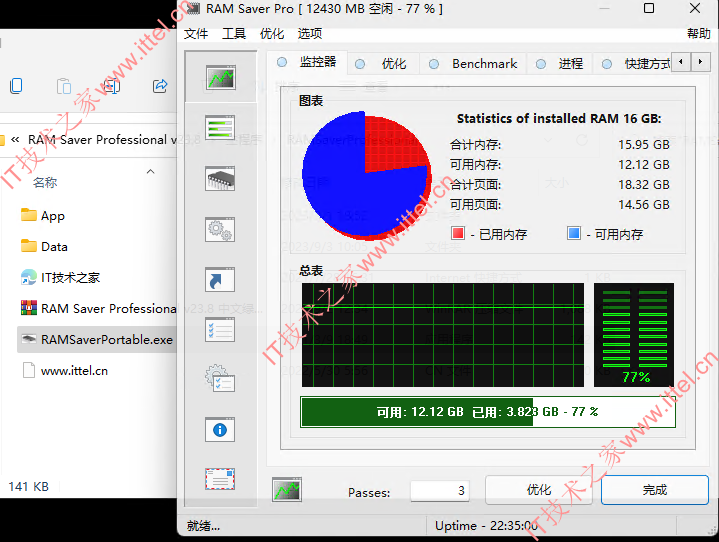Click the 合计页面 18.32 GB value
The width and height of the screenshot is (719, 542).
coord(644,184)
